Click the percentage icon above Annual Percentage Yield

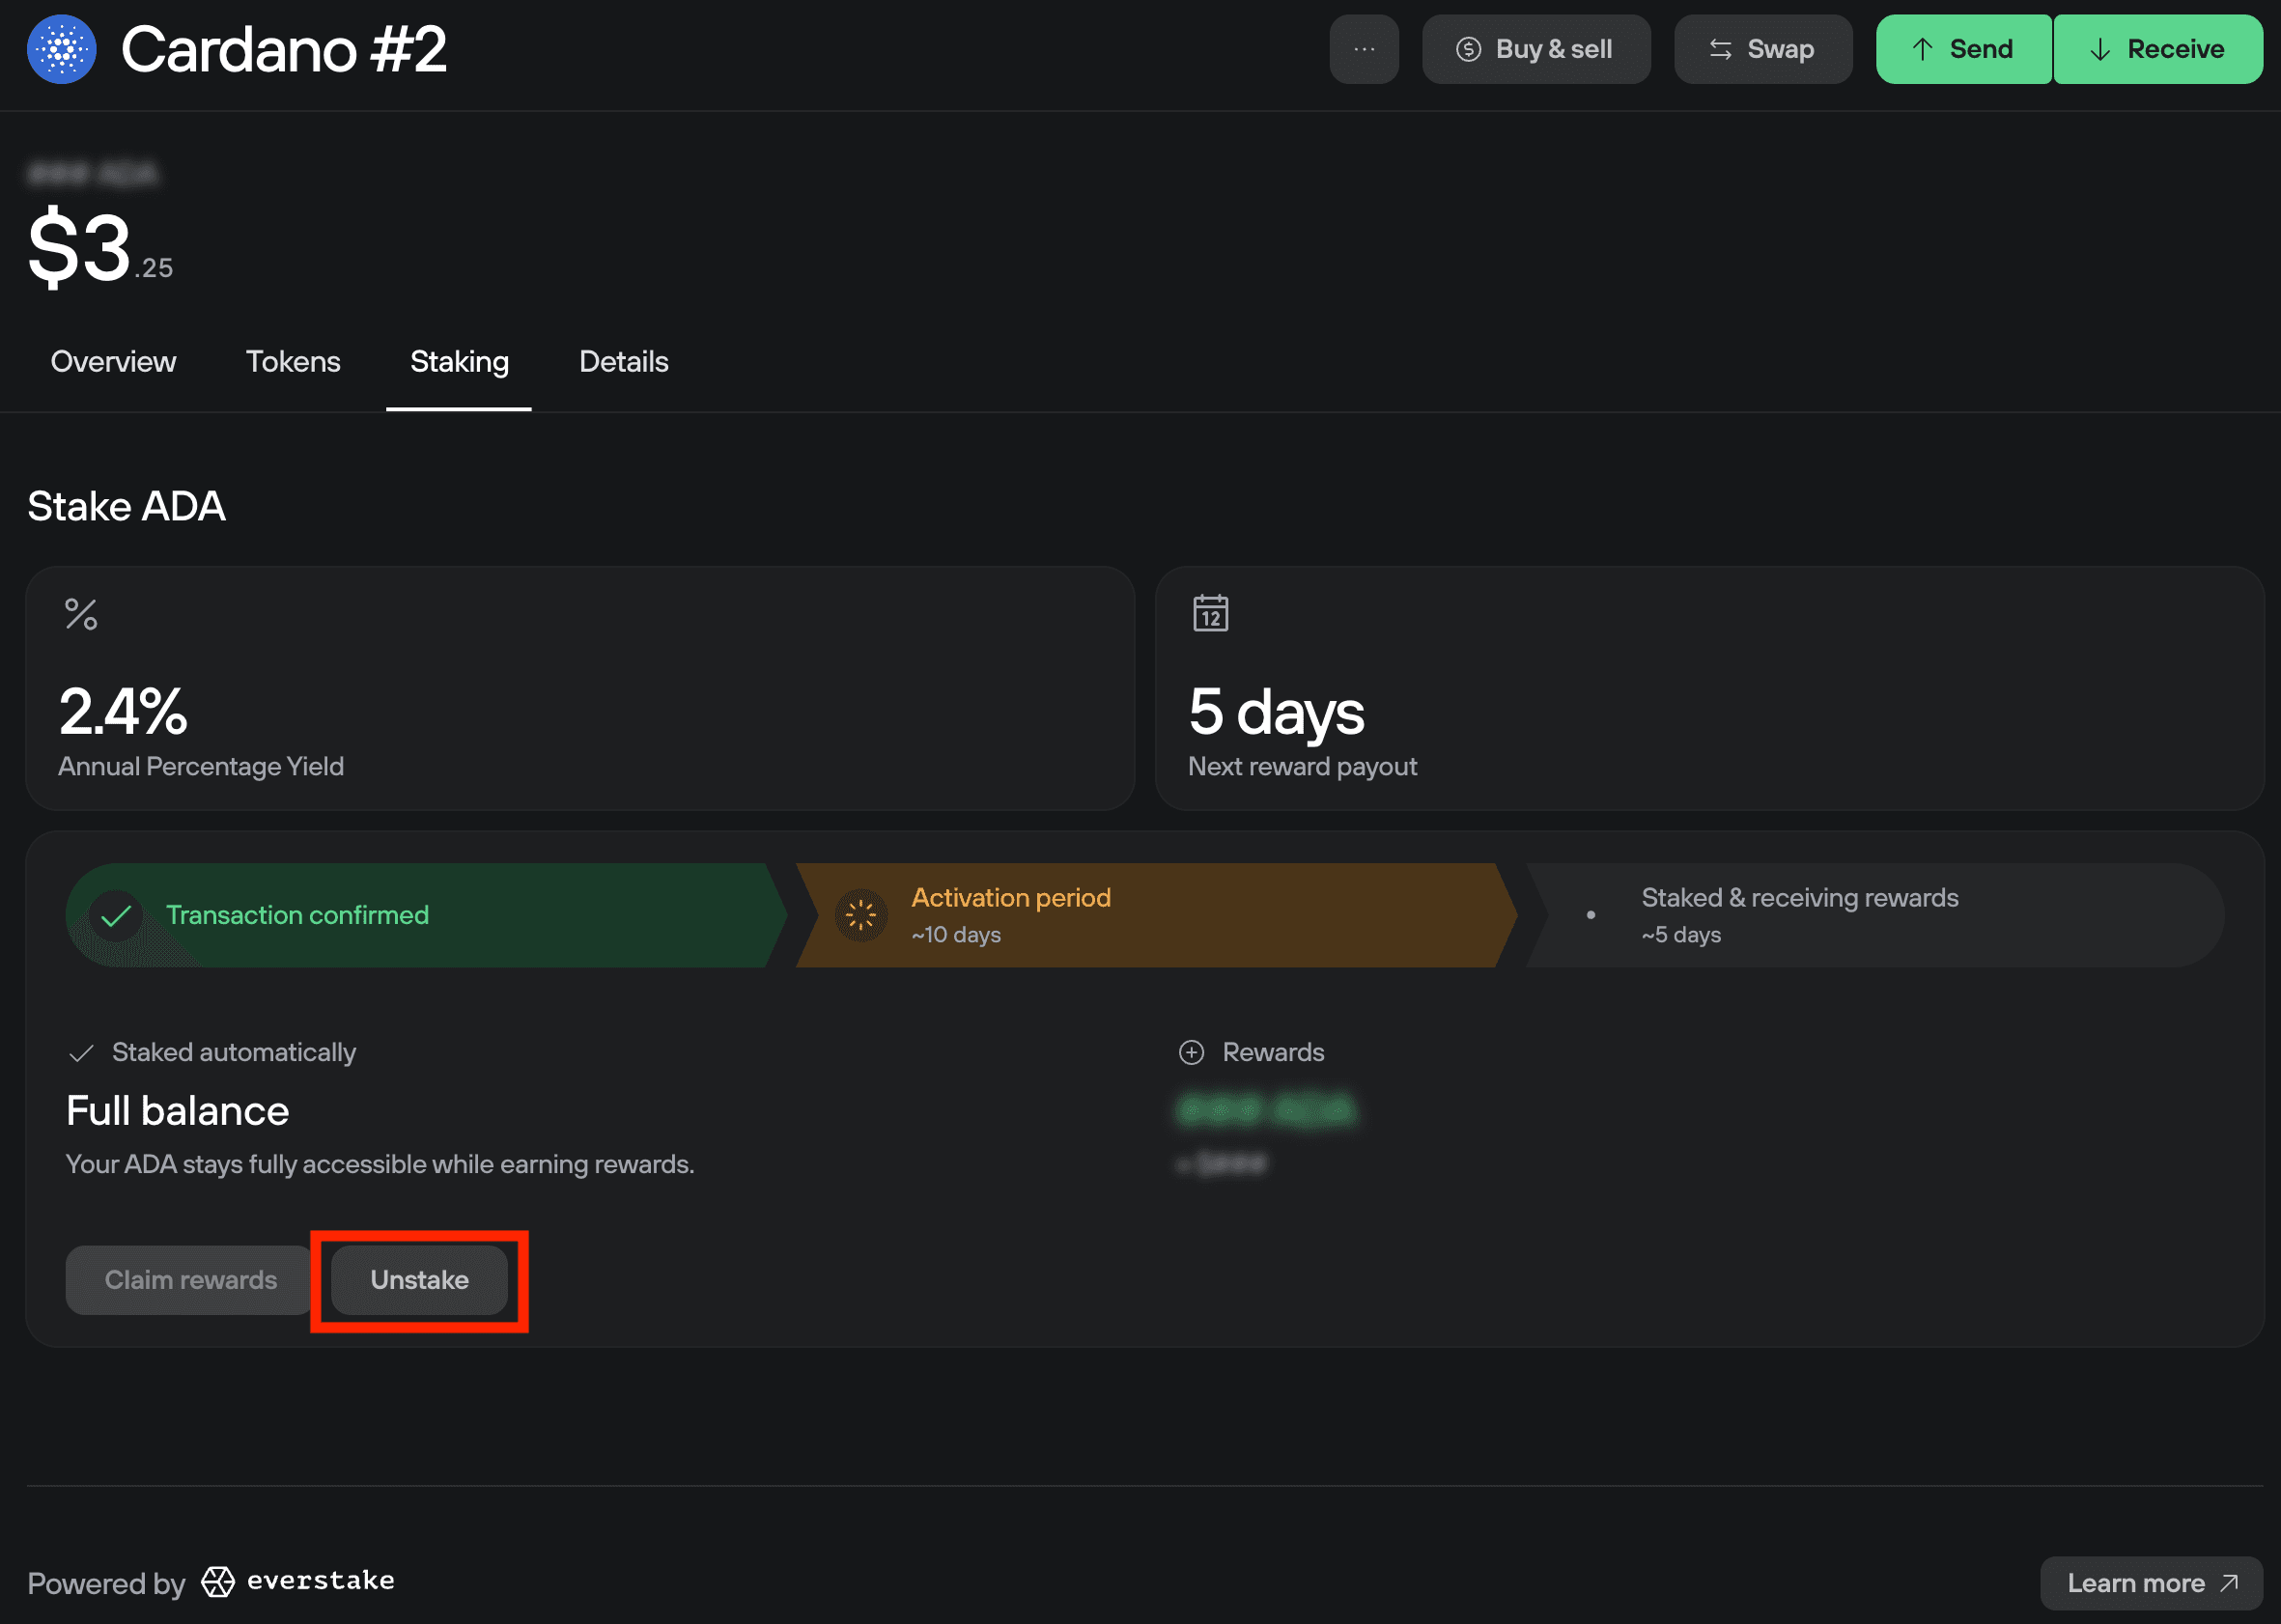pos(81,613)
